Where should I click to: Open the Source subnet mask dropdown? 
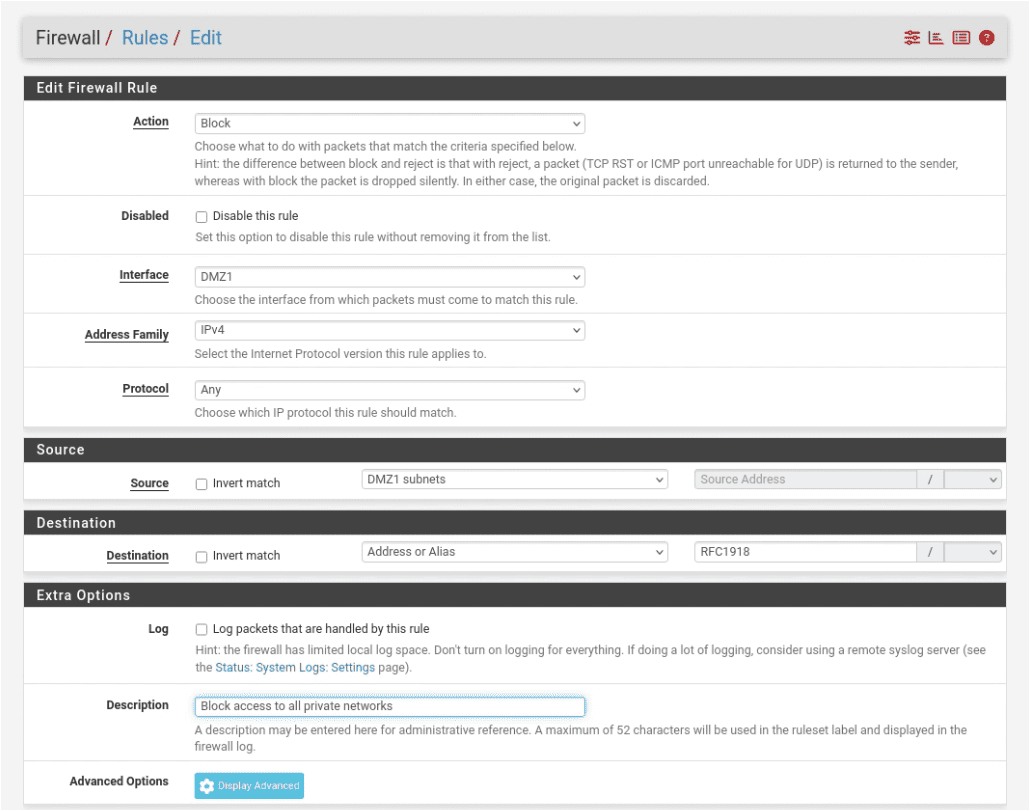(972, 479)
